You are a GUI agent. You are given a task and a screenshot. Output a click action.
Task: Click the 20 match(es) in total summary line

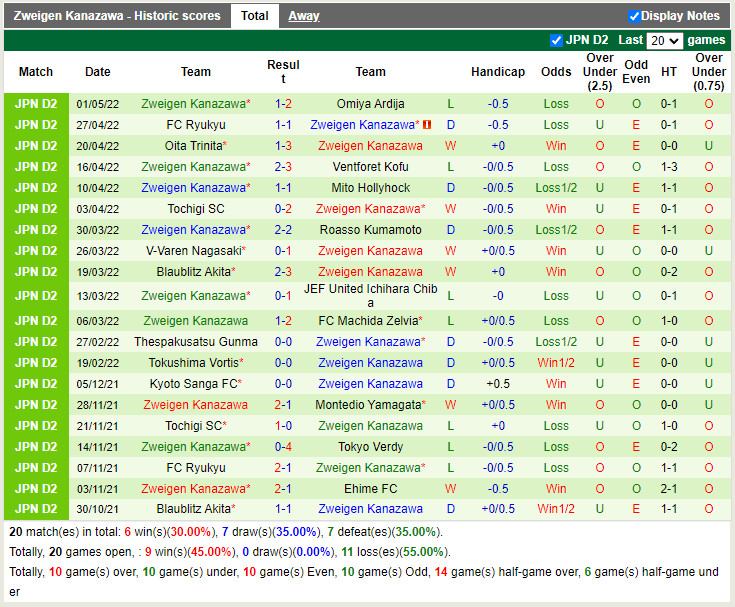click(225, 532)
